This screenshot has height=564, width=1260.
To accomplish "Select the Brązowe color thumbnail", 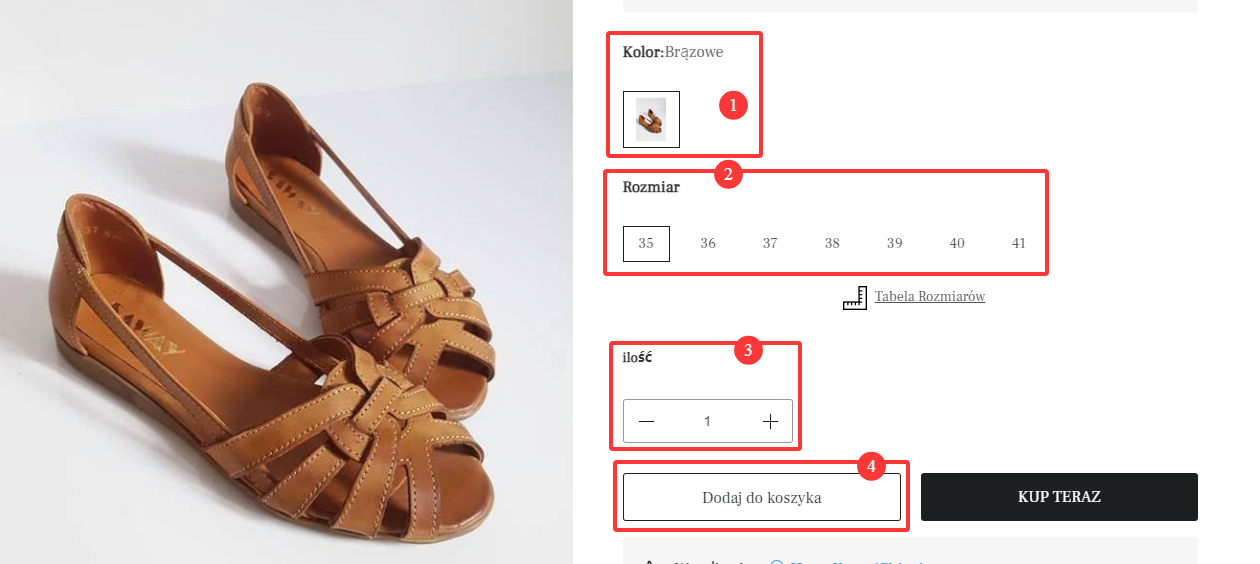I will click(651, 119).
